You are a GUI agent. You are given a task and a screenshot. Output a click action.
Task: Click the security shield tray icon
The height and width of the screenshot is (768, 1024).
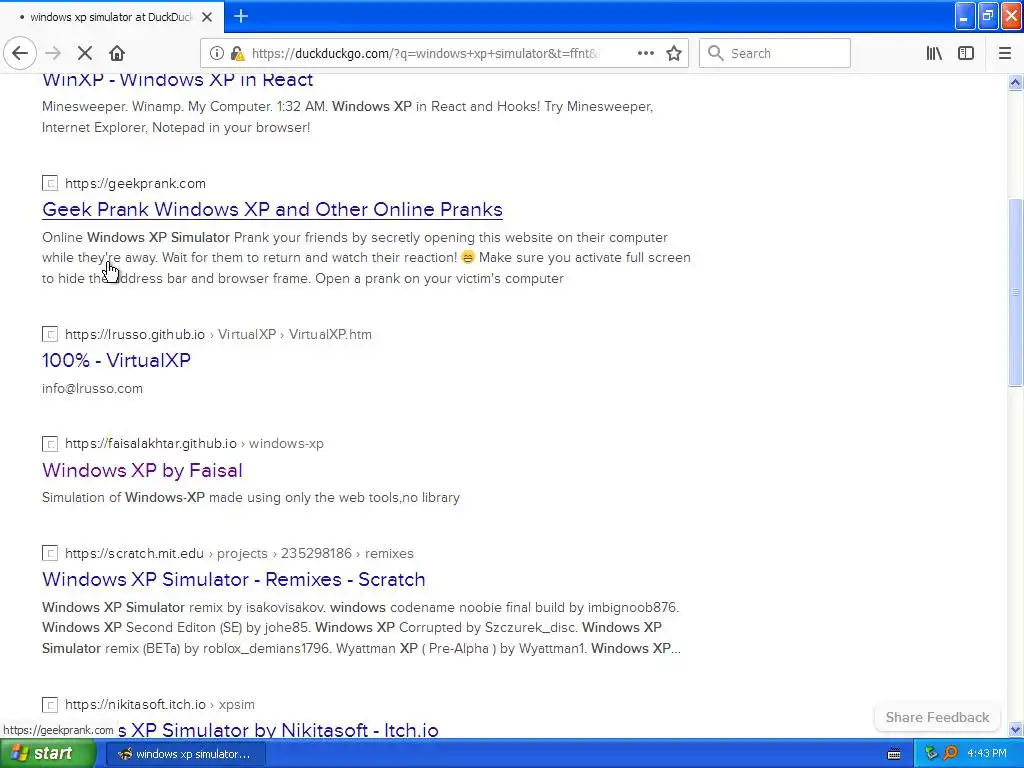pyautogui.click(x=931, y=754)
